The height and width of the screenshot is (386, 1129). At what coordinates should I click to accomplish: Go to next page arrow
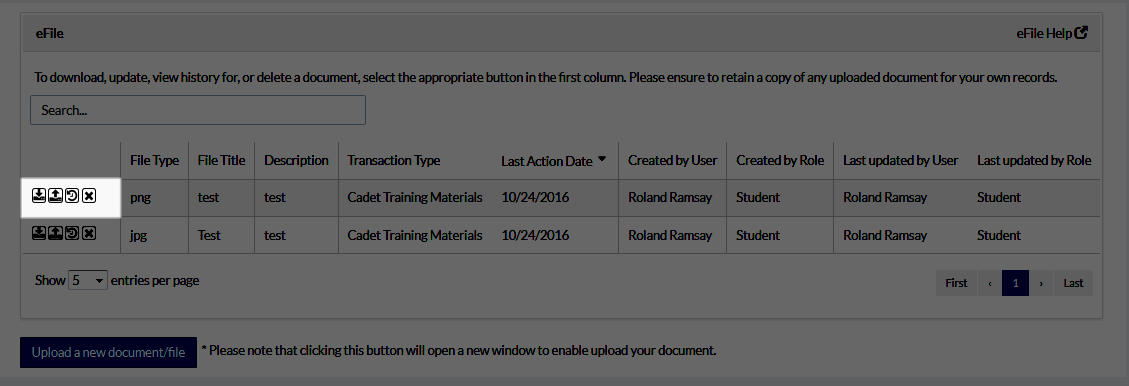[x=1041, y=283]
